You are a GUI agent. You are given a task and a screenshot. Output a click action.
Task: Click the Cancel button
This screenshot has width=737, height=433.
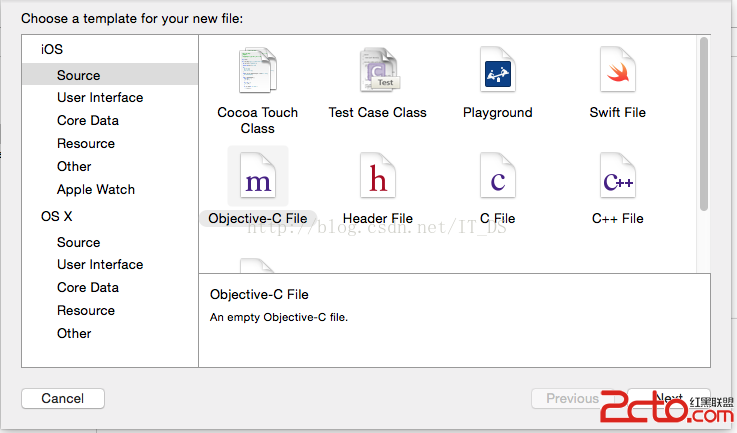62,398
